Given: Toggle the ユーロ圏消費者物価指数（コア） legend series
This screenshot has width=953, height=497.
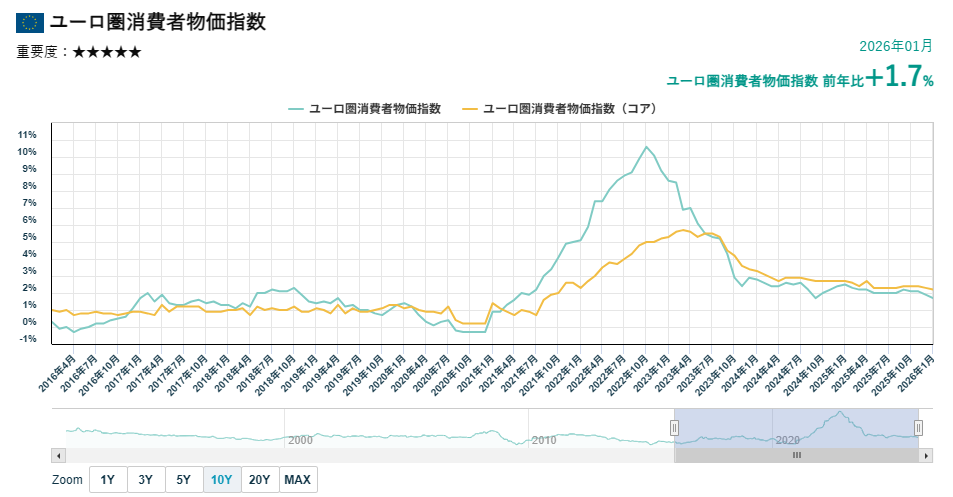Looking at the screenshot, I should (560, 109).
